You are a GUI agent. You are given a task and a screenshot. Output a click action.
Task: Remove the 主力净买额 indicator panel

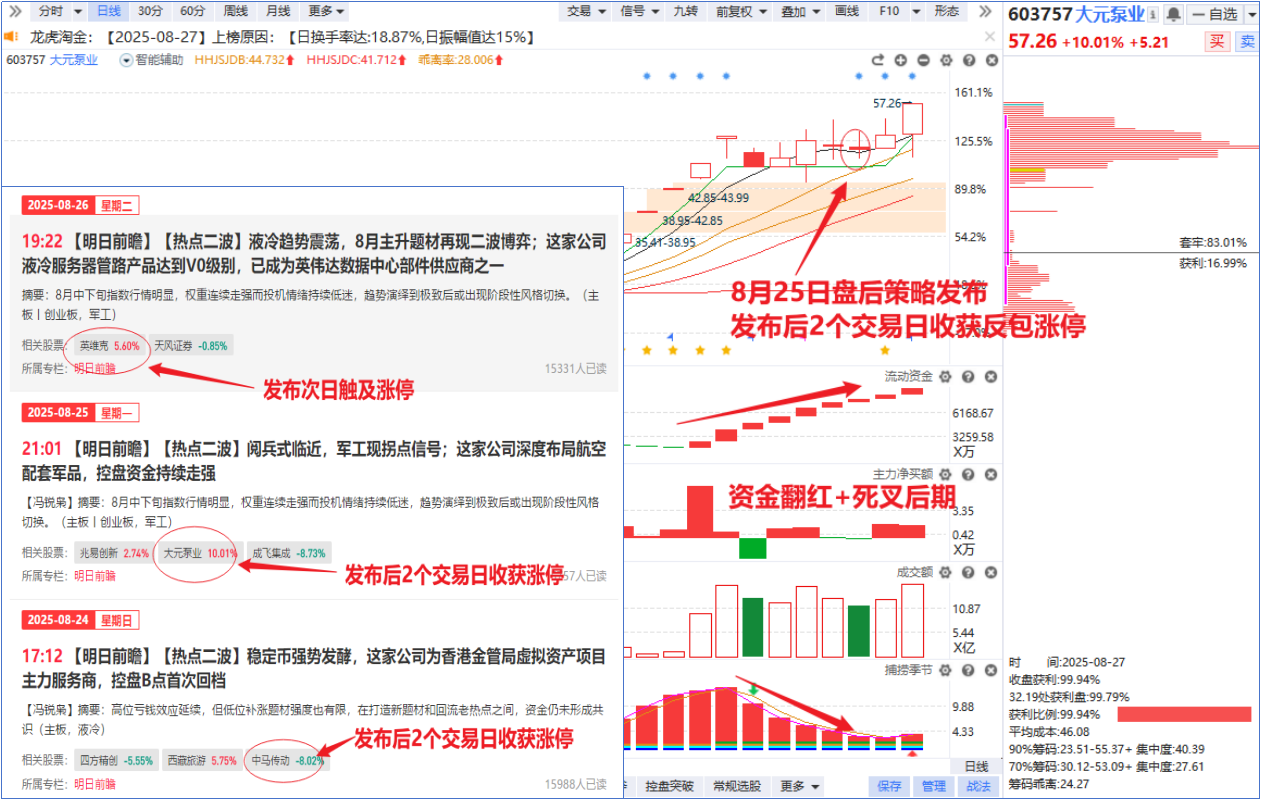click(x=991, y=474)
